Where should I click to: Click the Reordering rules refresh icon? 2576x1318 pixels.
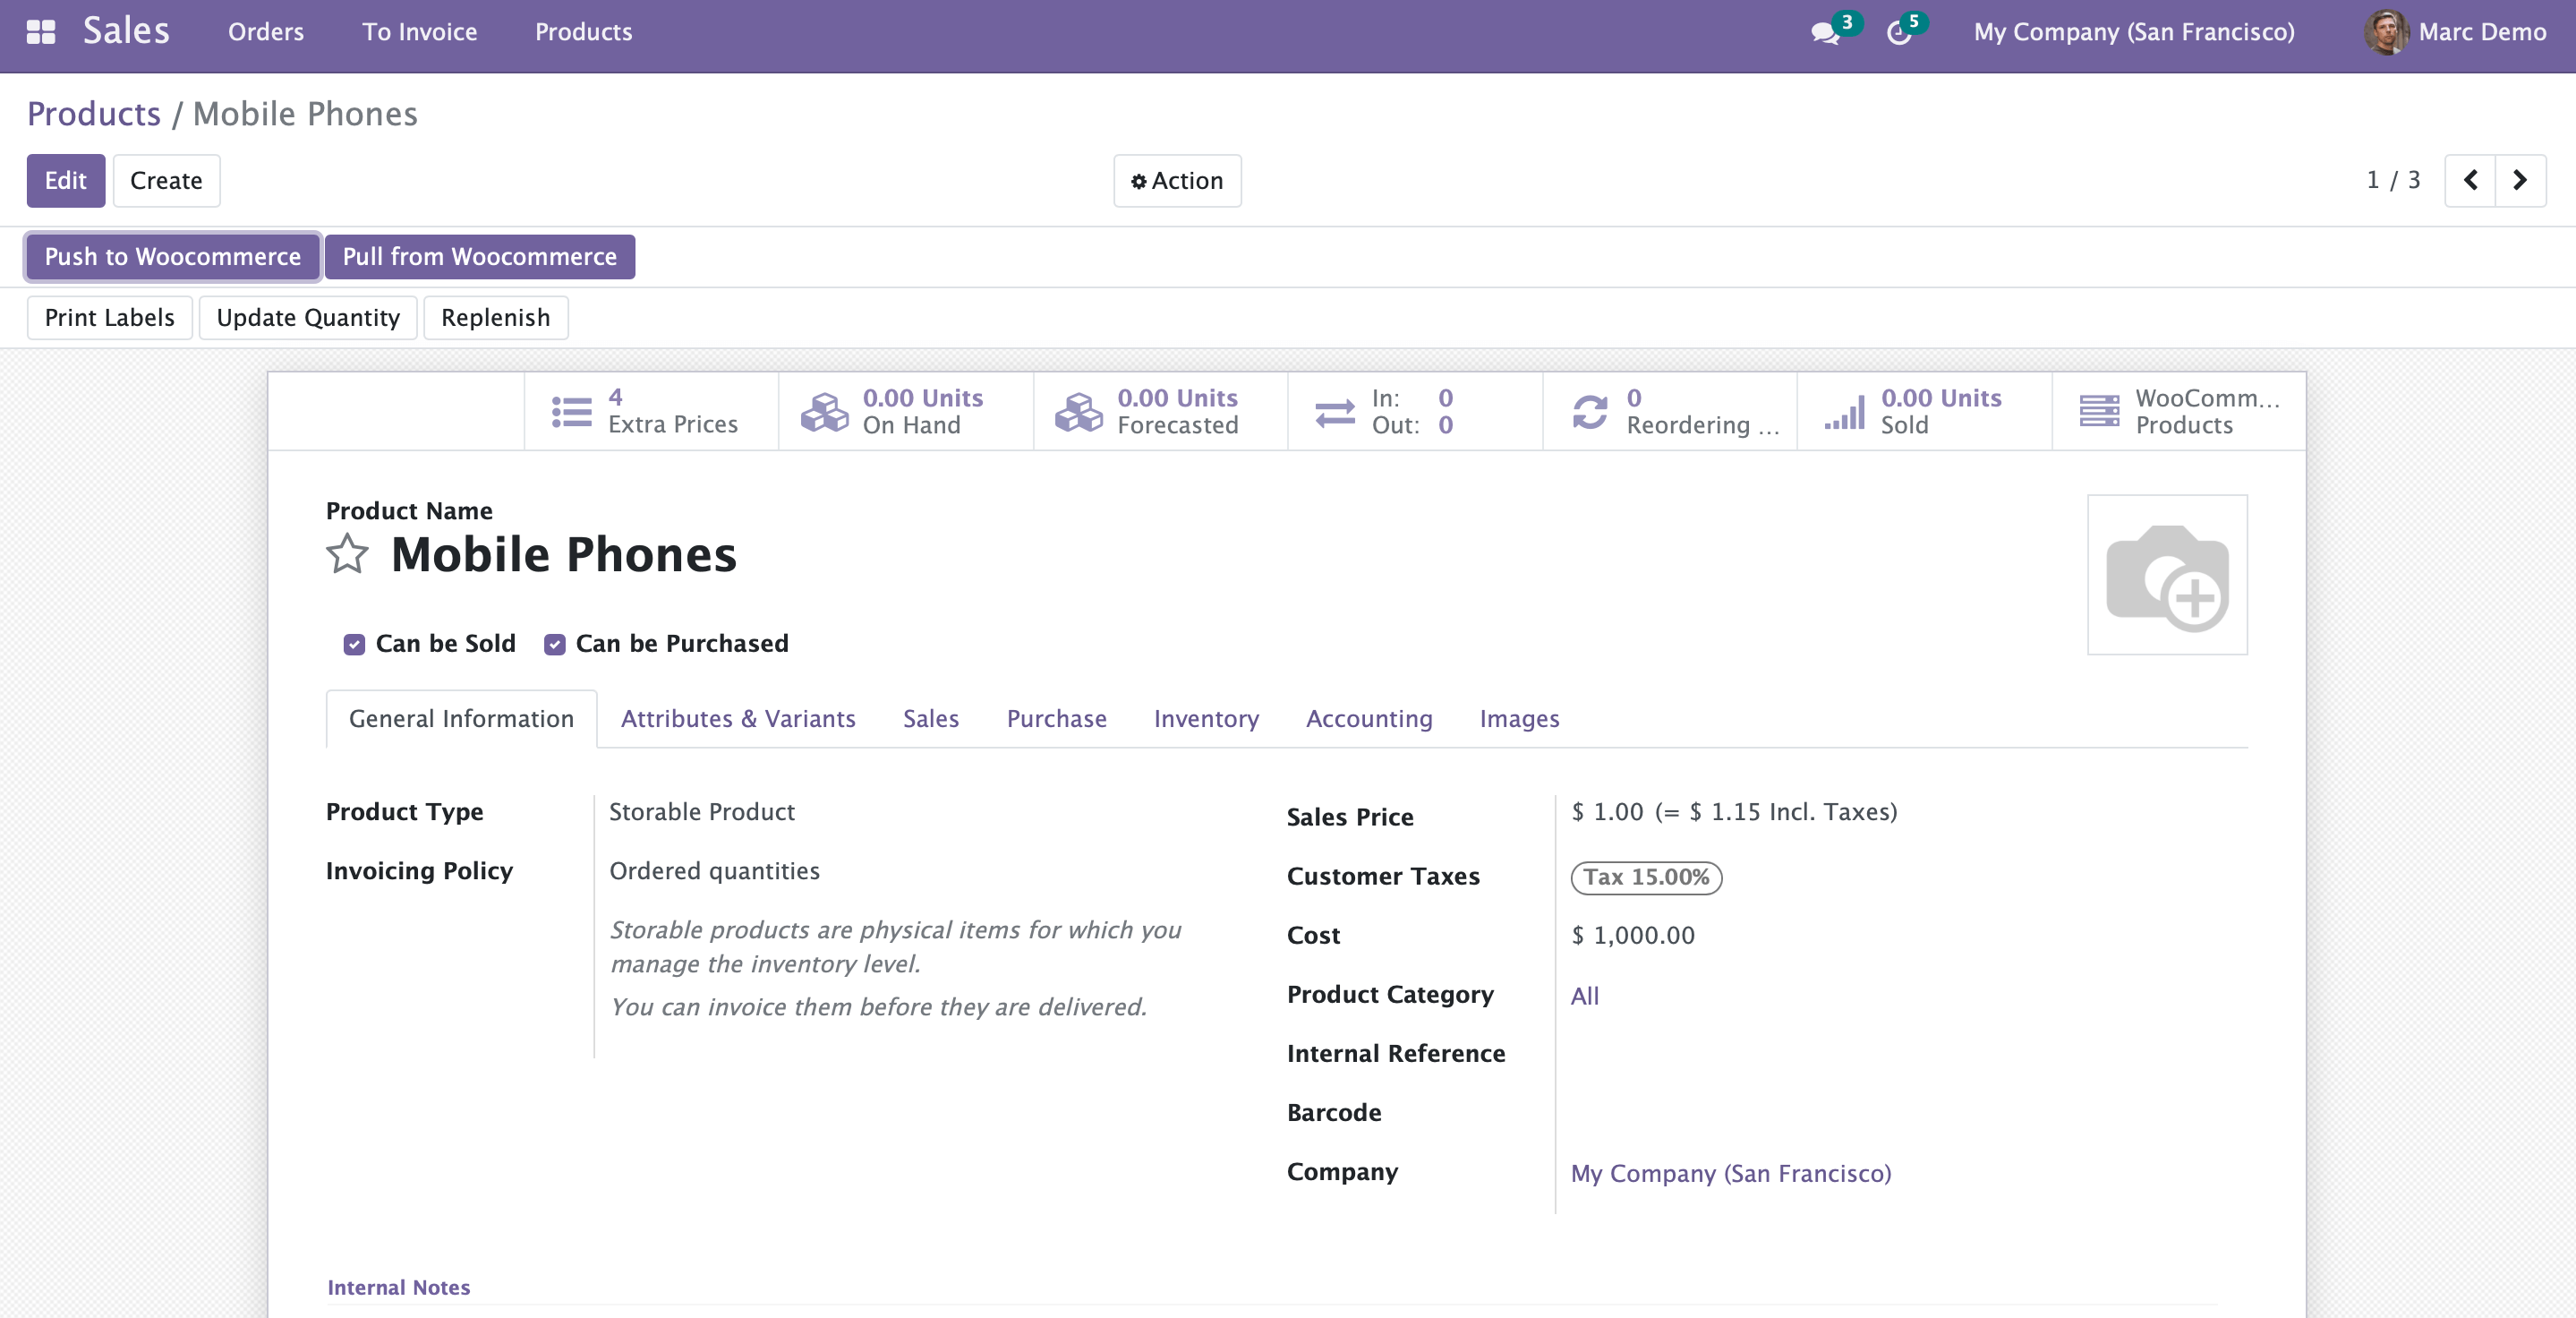click(1589, 411)
